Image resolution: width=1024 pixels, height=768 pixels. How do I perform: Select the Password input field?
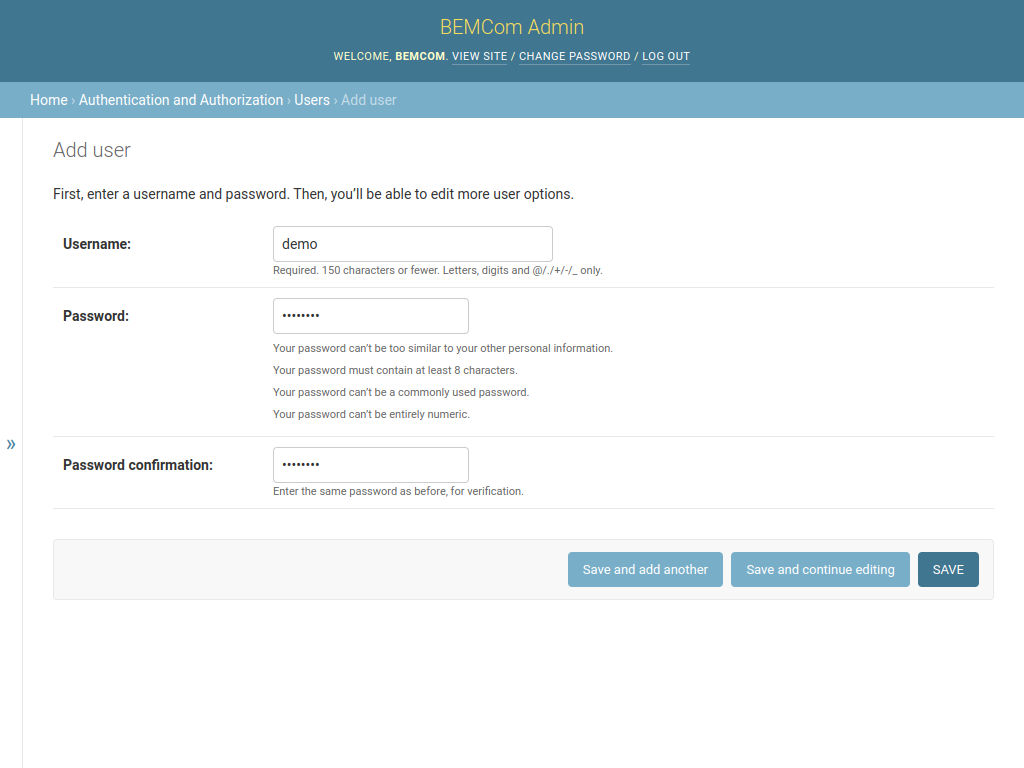(370, 316)
